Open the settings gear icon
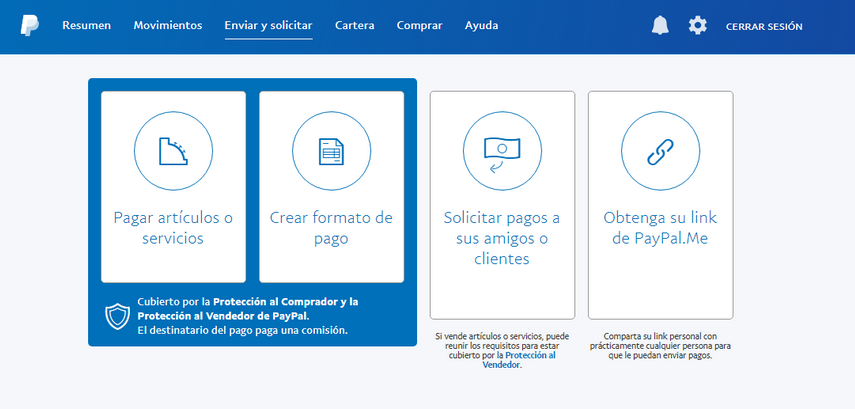The image size is (855, 409). 697,26
